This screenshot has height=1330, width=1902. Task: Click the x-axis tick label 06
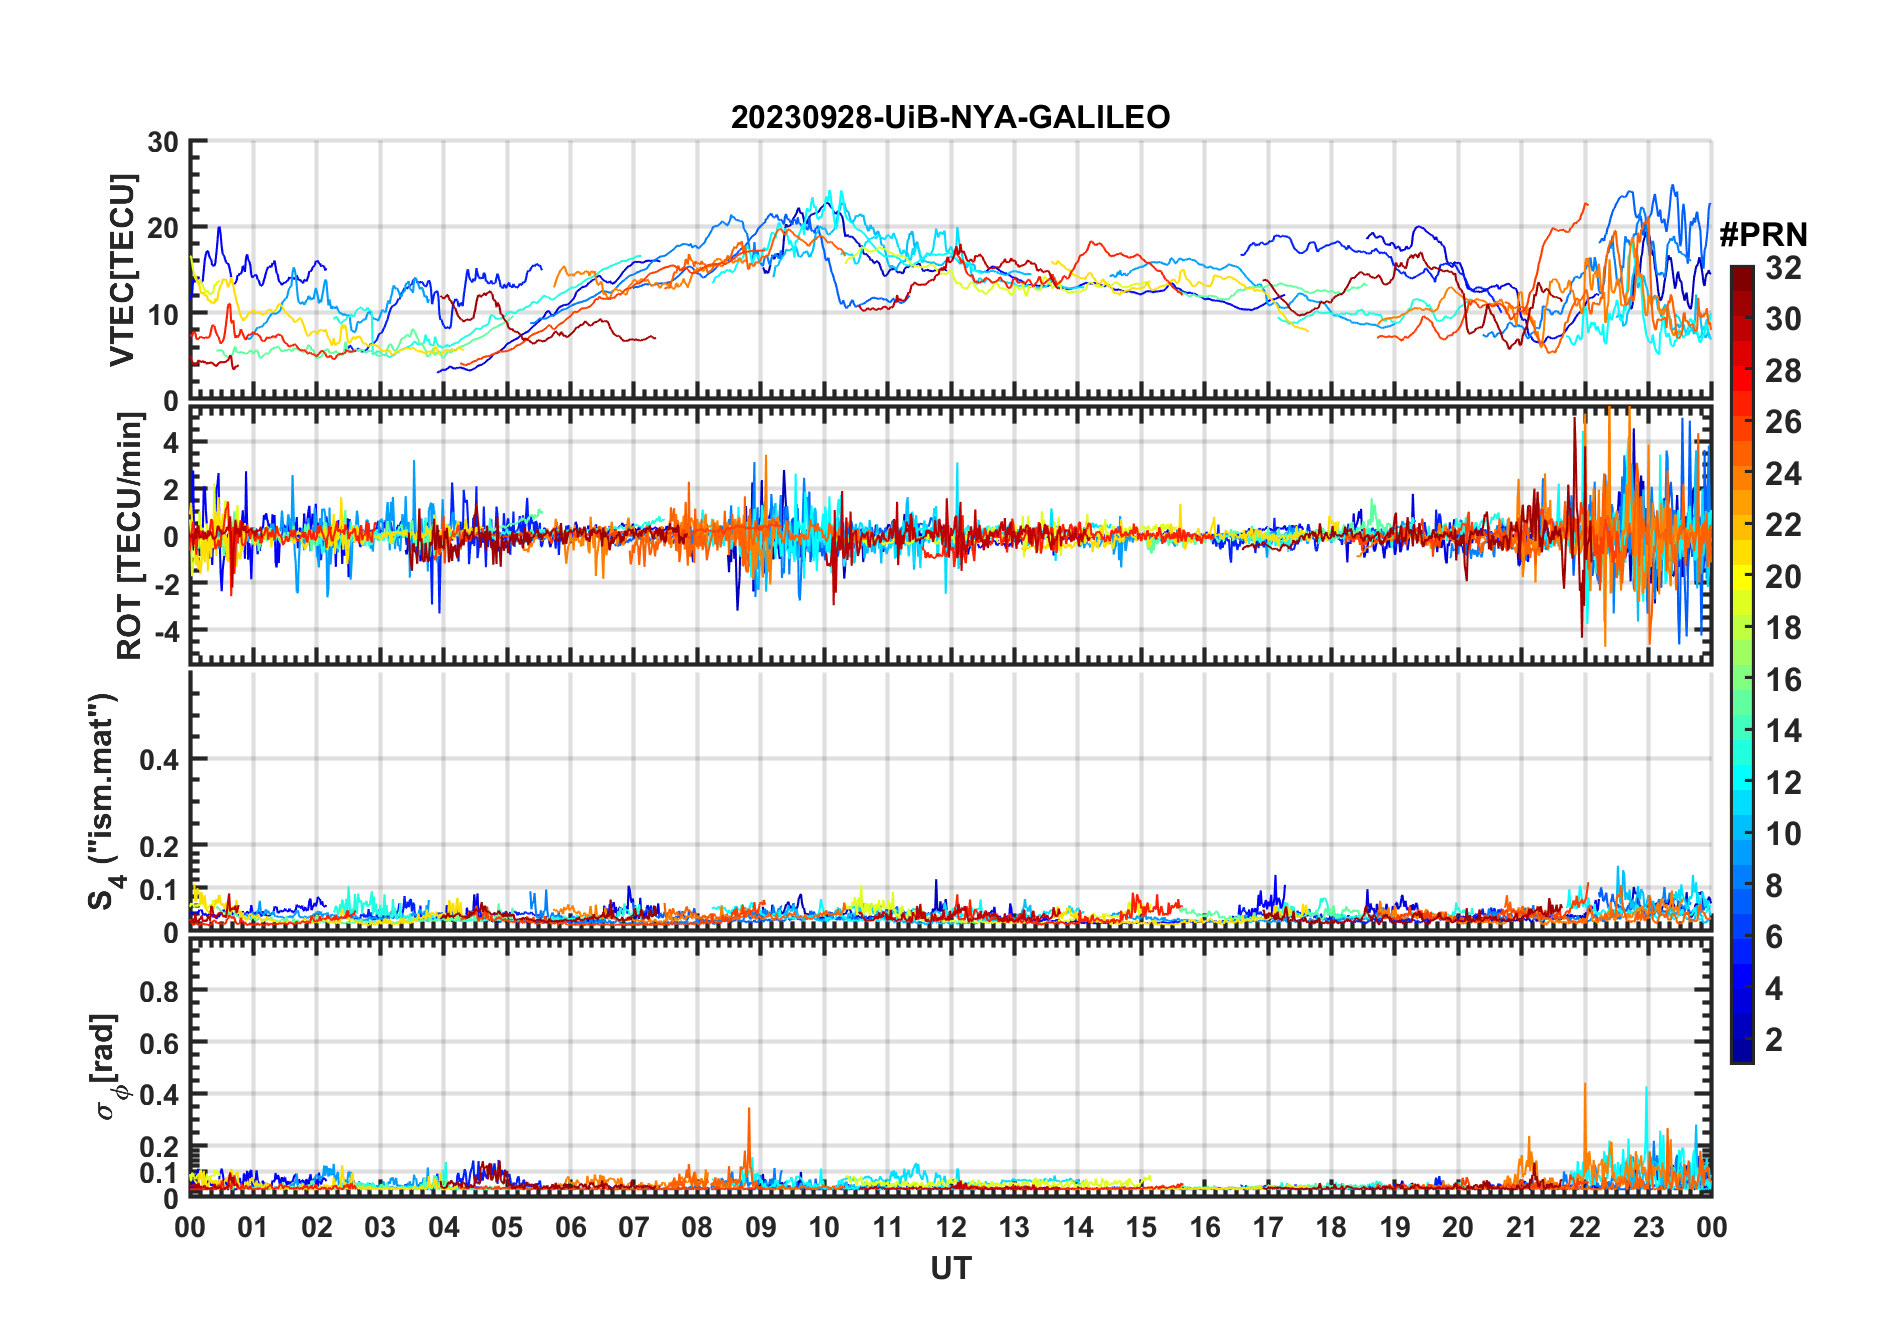click(x=570, y=1227)
